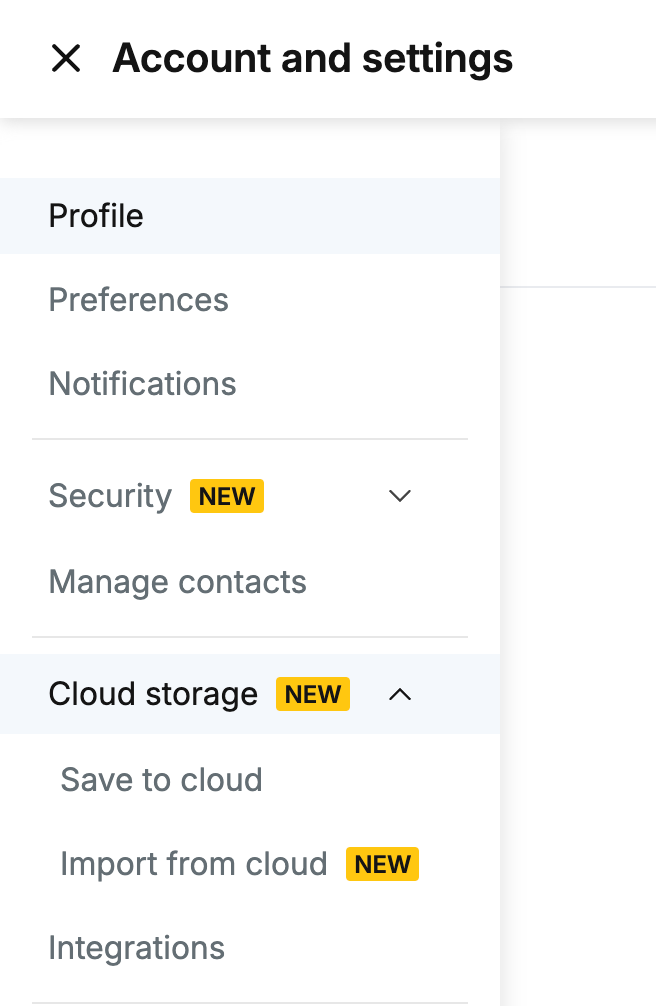
Task: Open Notifications settings
Action: [x=142, y=384]
